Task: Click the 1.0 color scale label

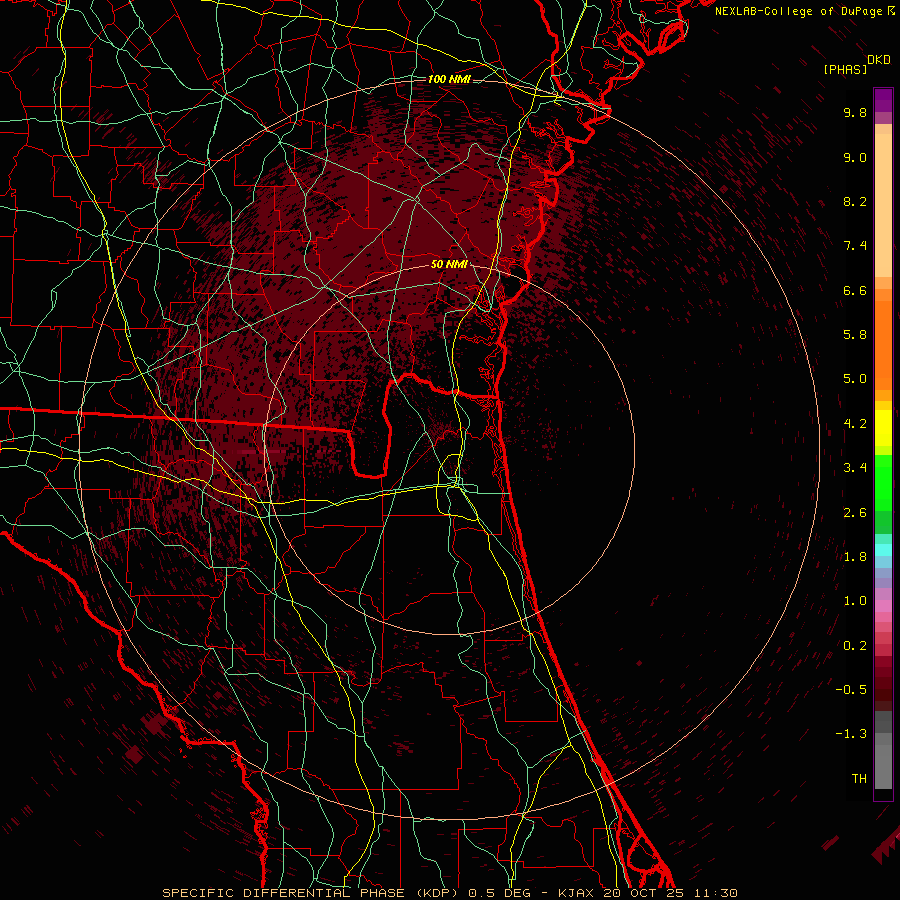Action: pos(855,601)
